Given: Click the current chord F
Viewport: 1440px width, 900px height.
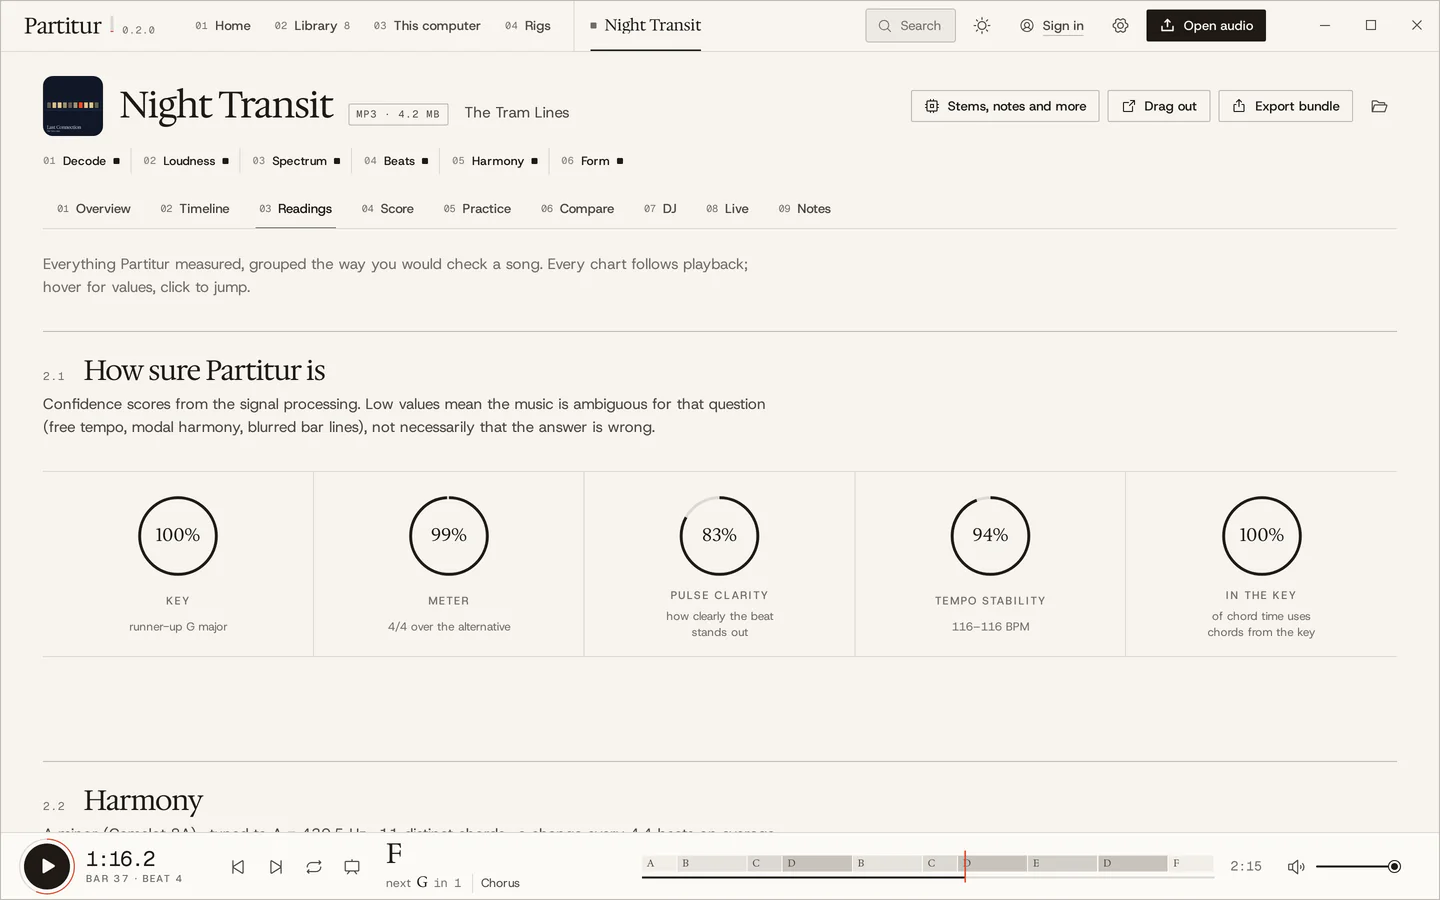Looking at the screenshot, I should [394, 854].
